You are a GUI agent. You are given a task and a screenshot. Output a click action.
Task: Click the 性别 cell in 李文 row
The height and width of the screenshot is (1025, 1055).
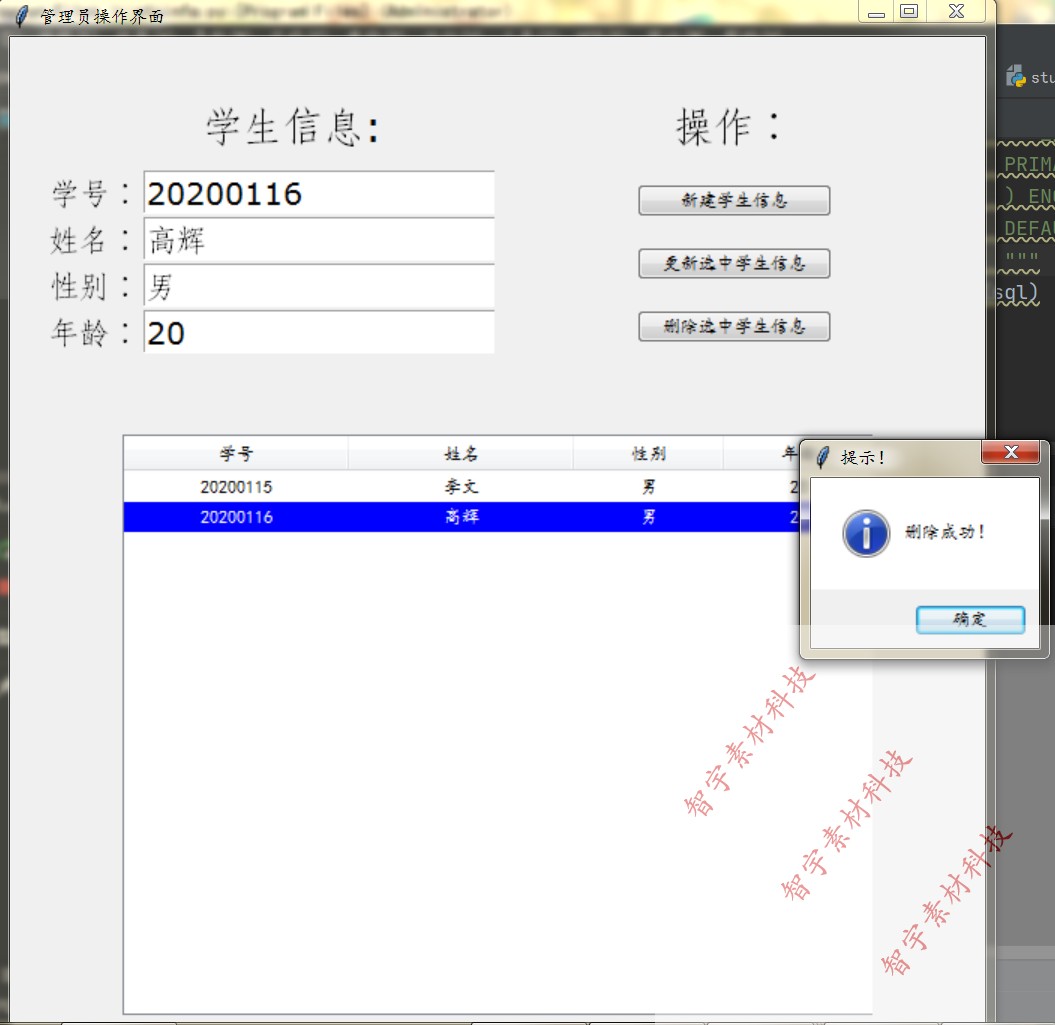tap(649, 487)
